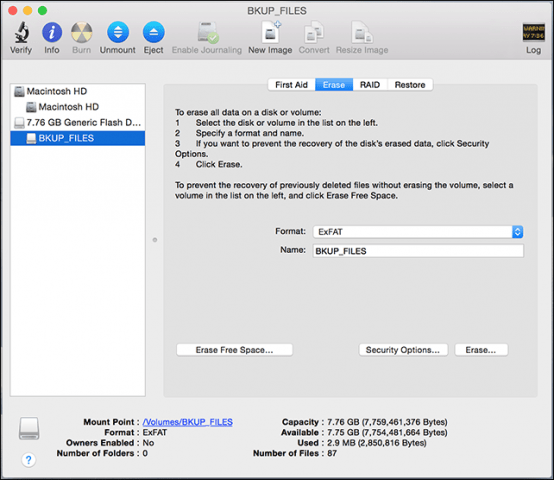554x480 pixels.
Task: Click the Erase... button
Action: [481, 350]
